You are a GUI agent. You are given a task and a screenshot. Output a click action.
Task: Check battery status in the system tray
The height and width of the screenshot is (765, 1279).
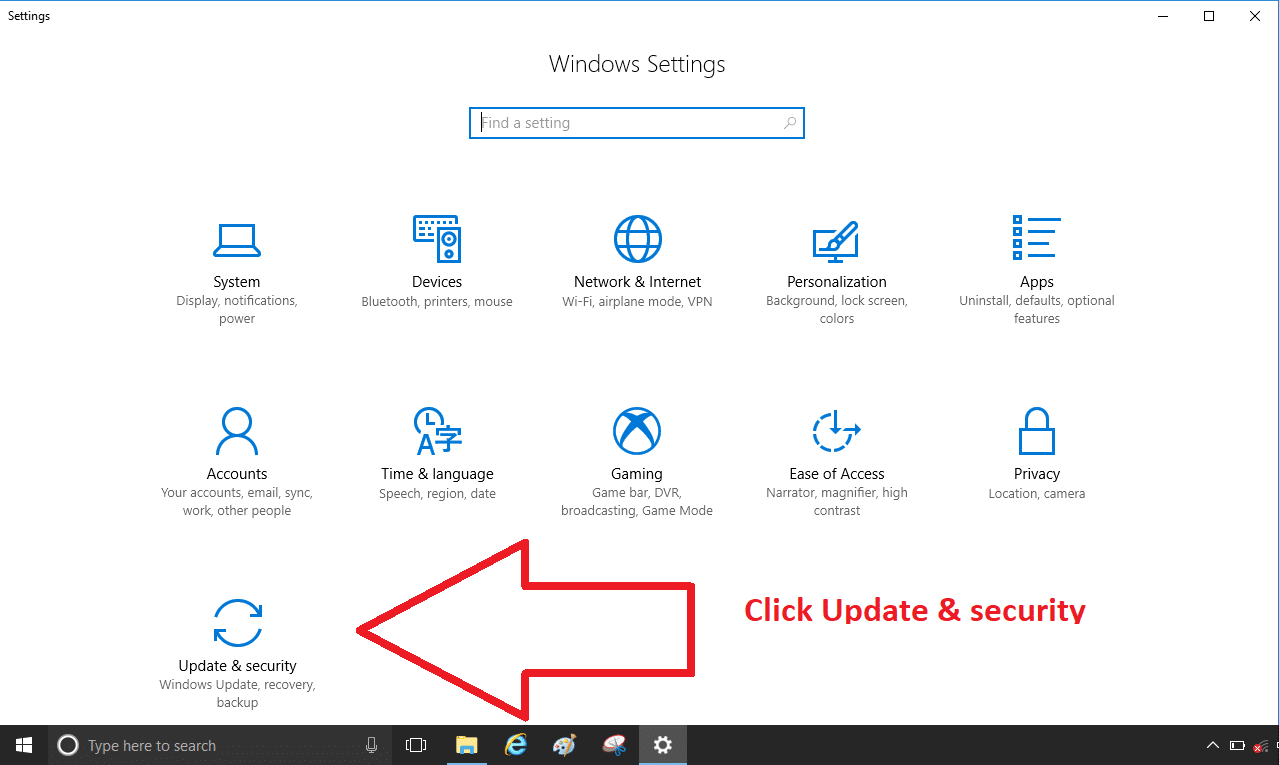coord(1236,745)
